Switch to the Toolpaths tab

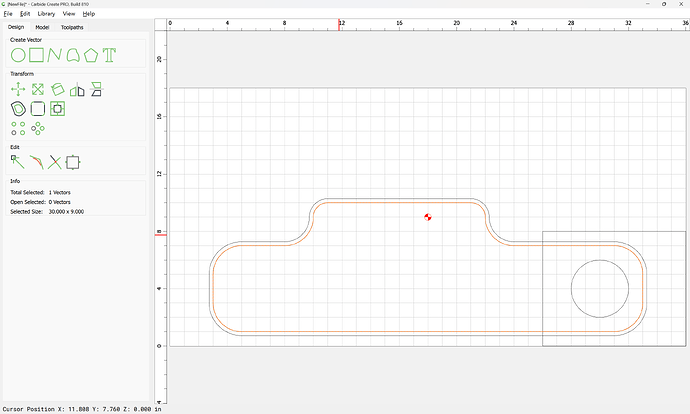(72, 27)
